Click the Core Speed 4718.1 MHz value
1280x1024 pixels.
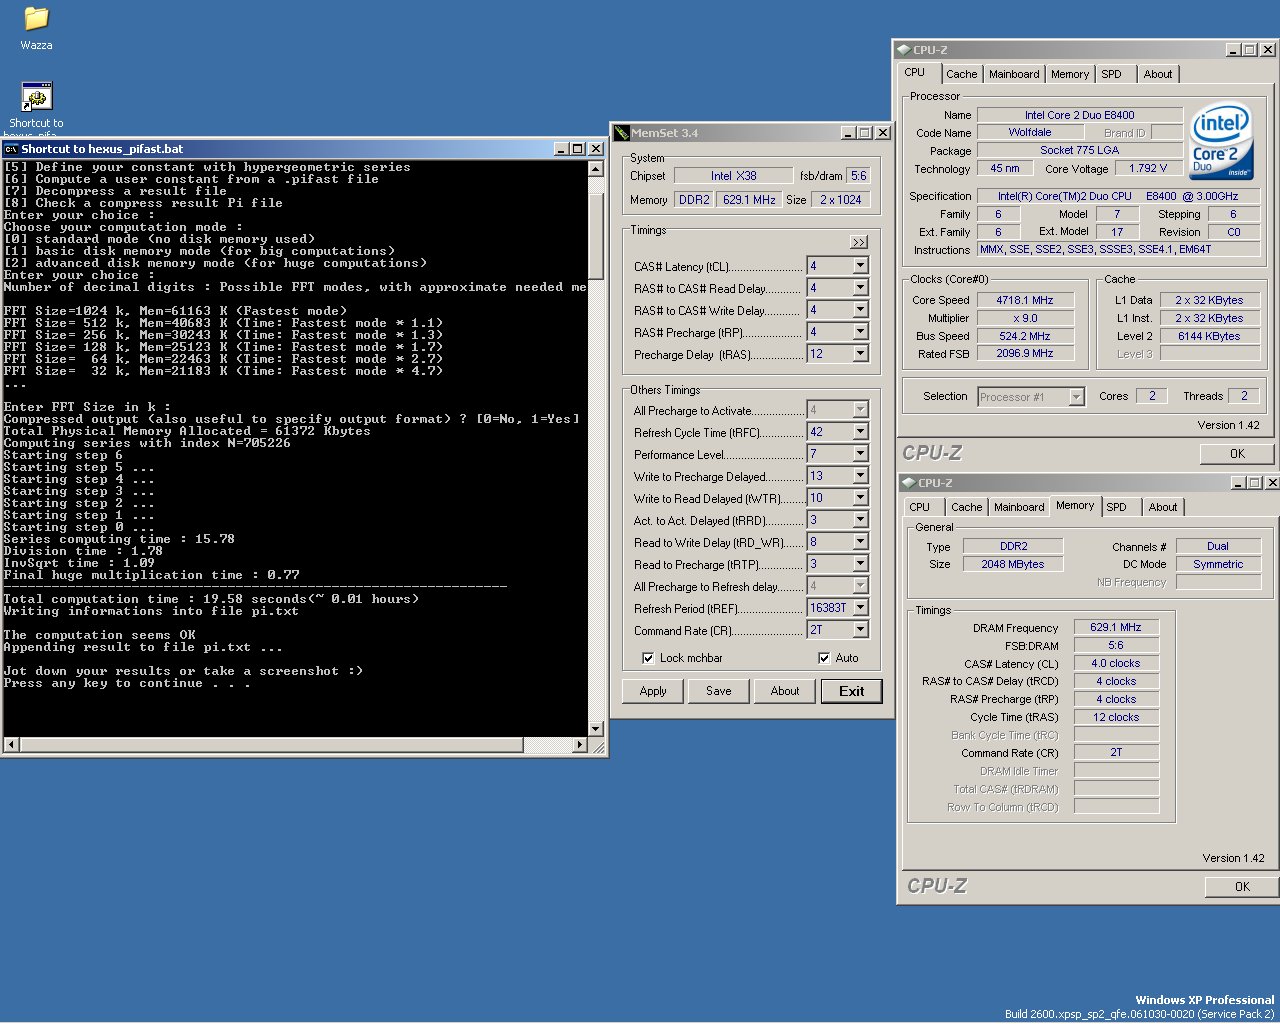click(1025, 300)
